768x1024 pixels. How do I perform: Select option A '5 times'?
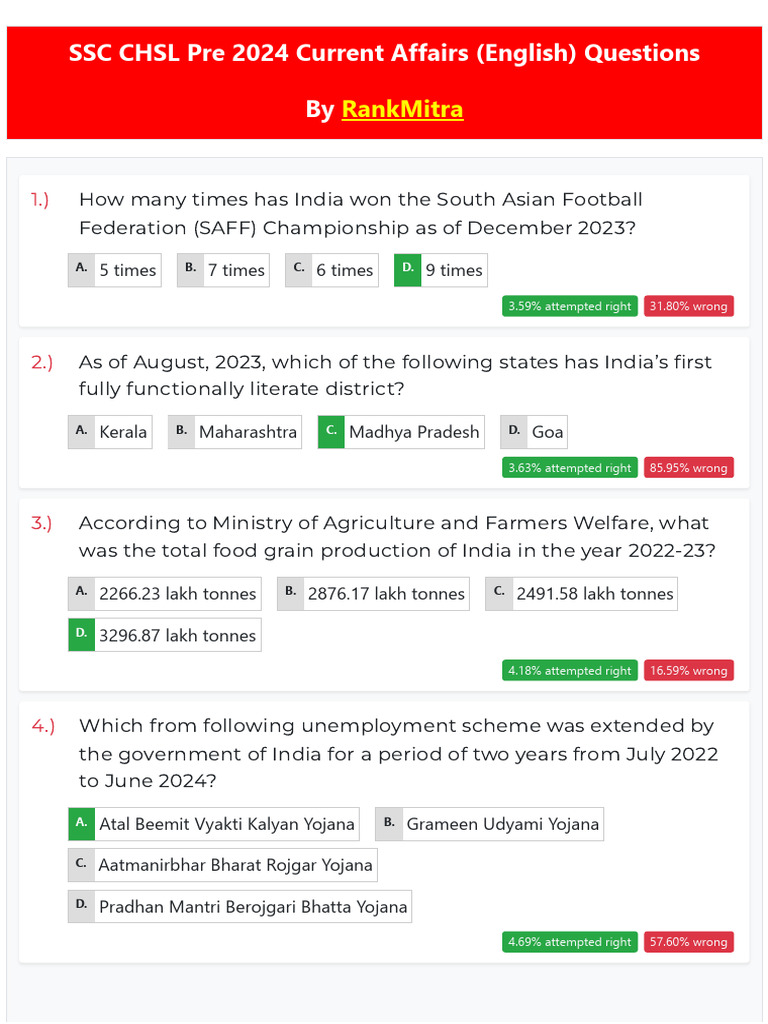[115, 270]
